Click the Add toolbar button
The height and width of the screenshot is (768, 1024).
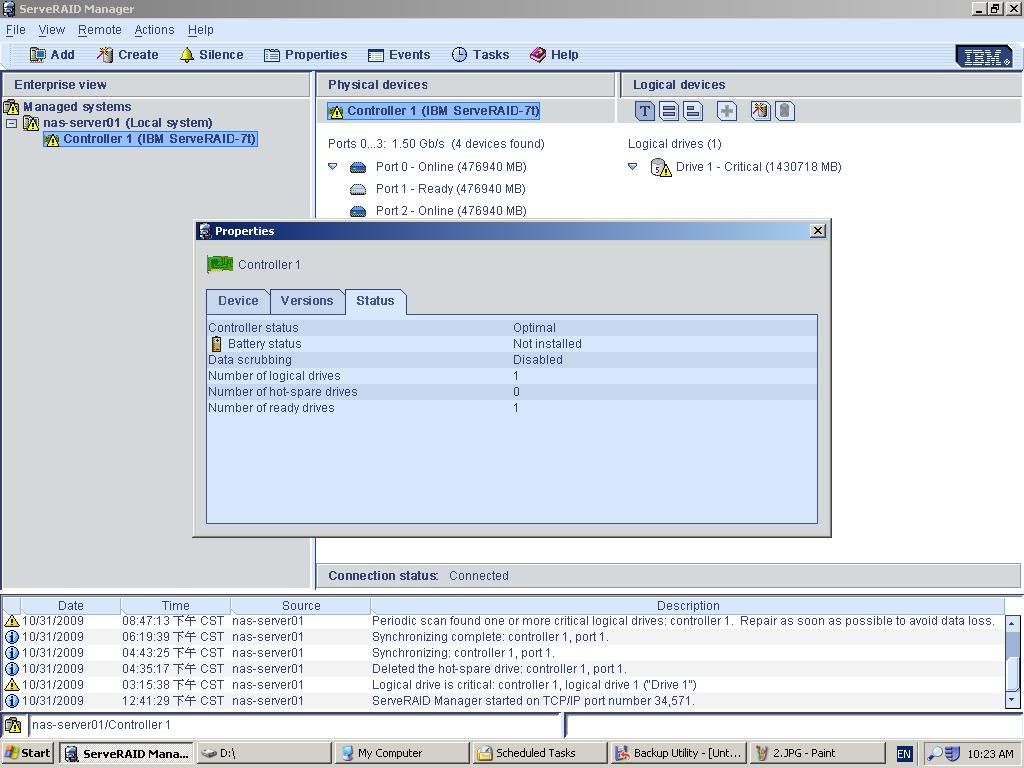coord(52,55)
